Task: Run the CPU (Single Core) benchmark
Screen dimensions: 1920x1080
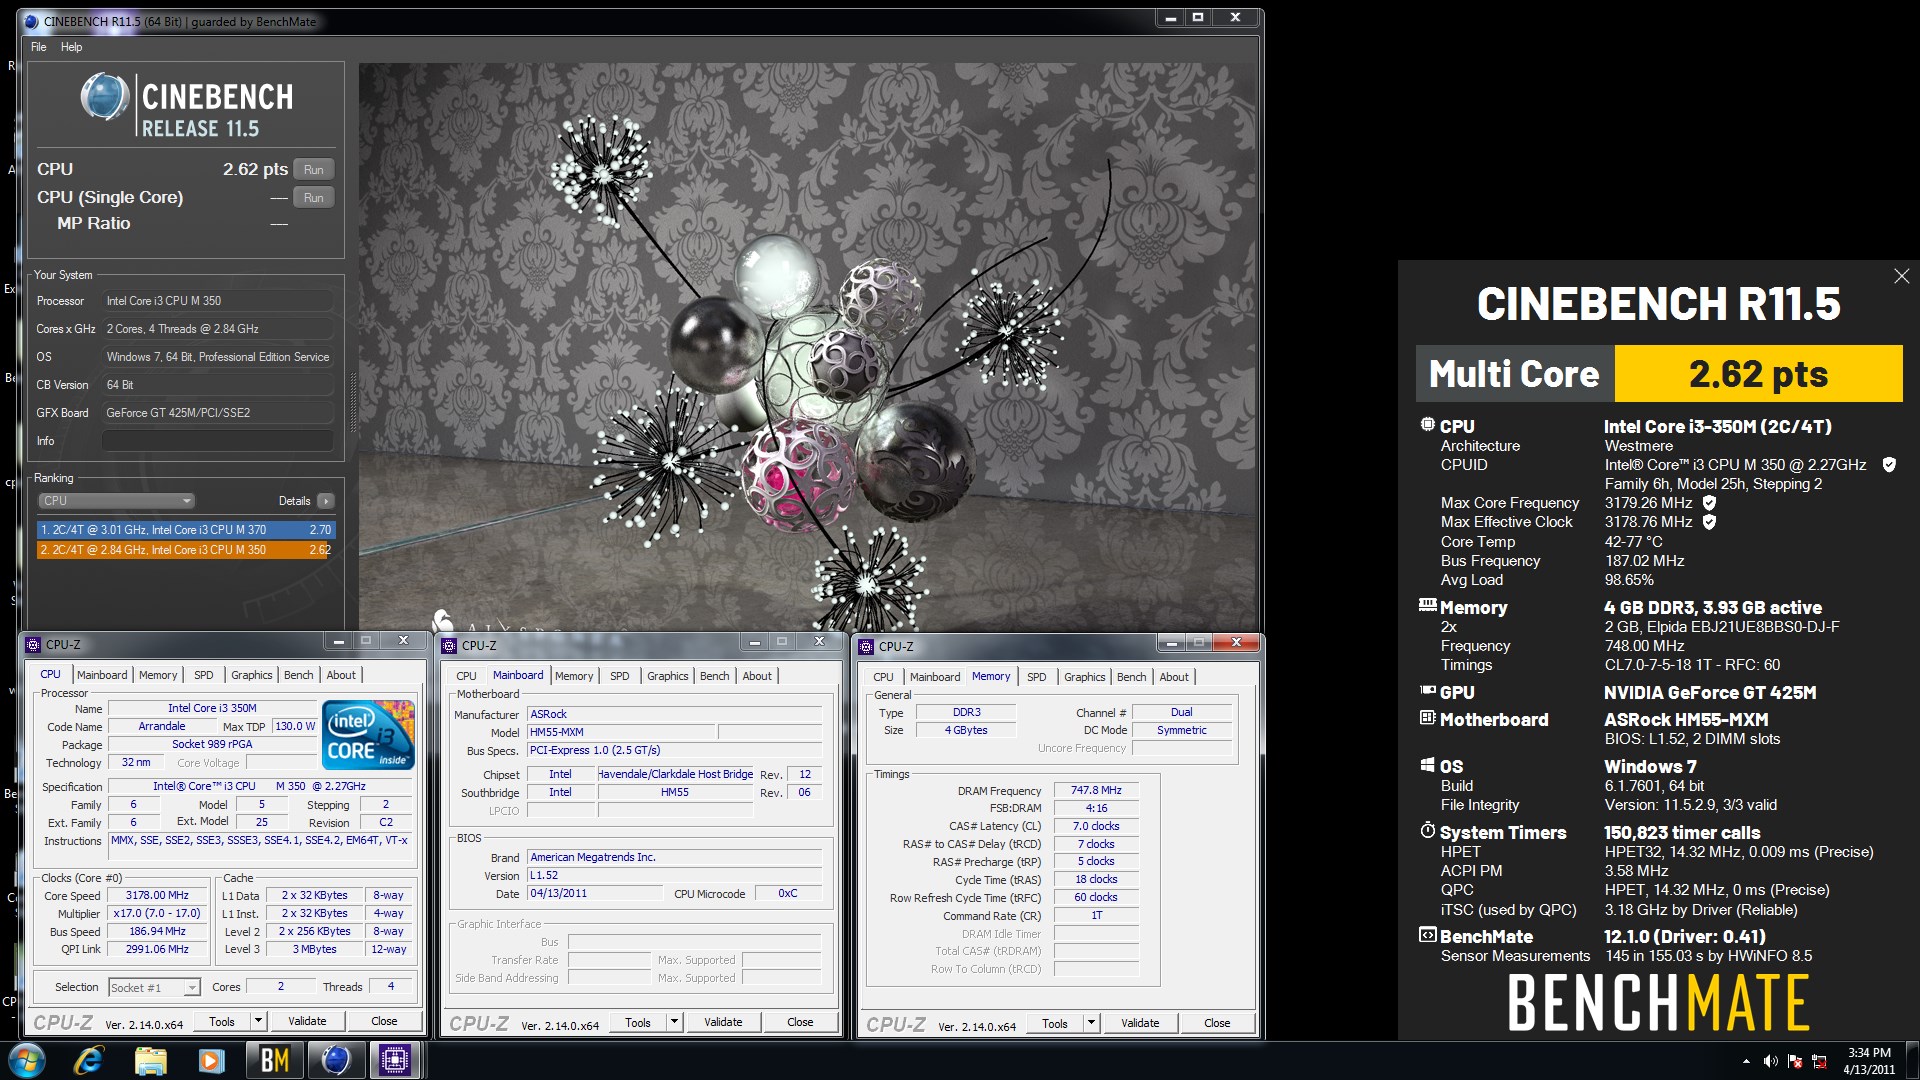Action: (x=314, y=198)
